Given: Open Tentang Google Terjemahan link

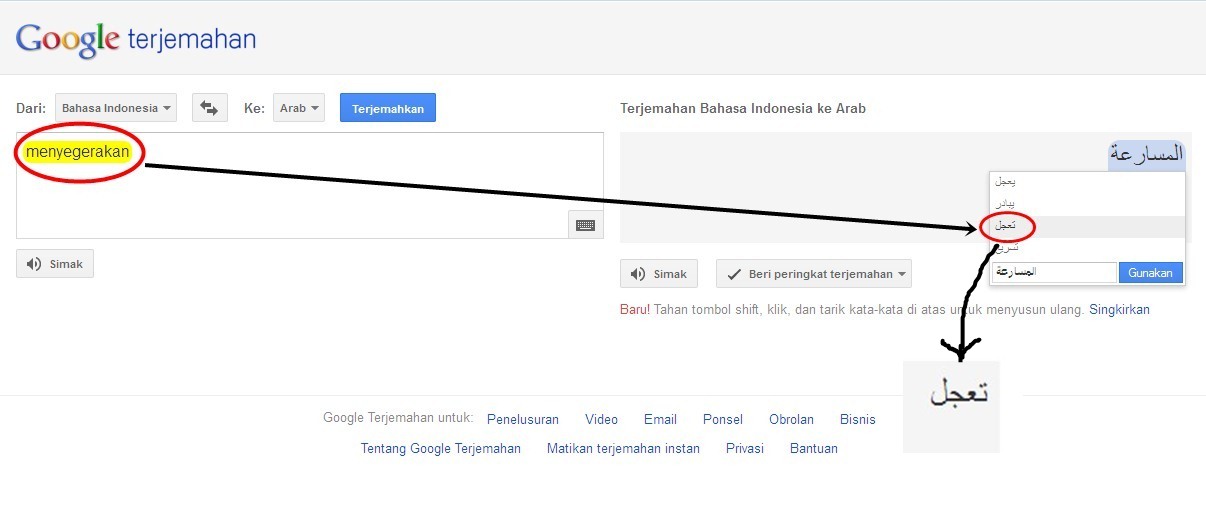Looking at the screenshot, I should (x=441, y=448).
